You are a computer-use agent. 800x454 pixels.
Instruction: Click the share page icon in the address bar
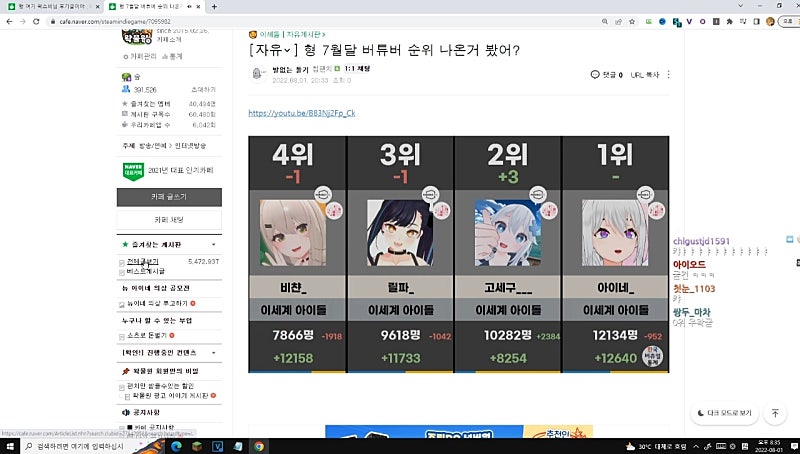618,21
